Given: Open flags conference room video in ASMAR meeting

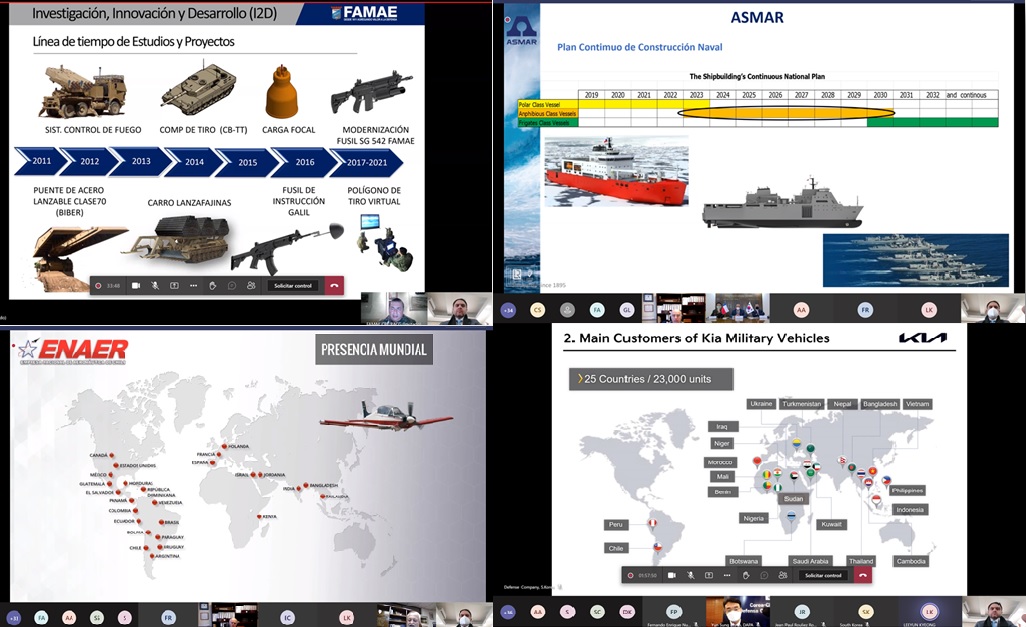Looking at the screenshot, I should pyautogui.click(x=738, y=308).
